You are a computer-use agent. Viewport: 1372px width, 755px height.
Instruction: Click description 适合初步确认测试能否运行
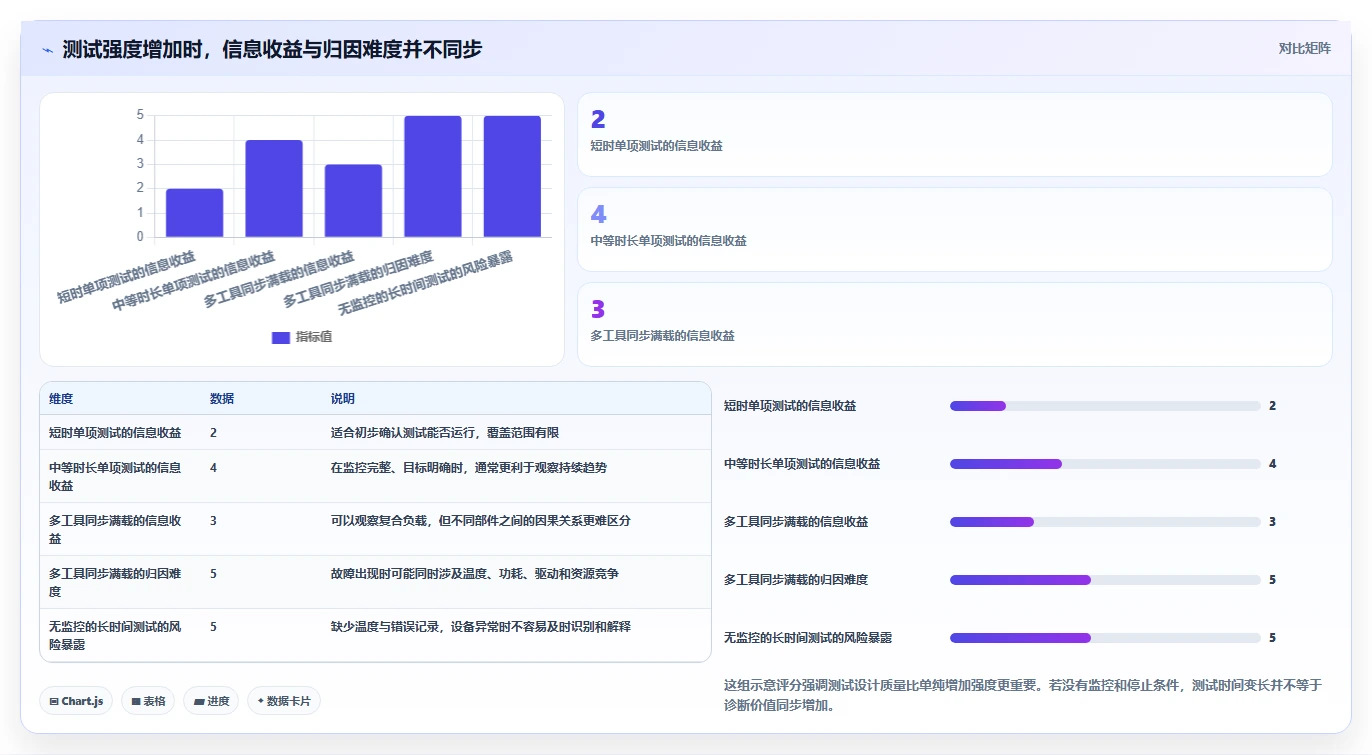click(x=445, y=433)
